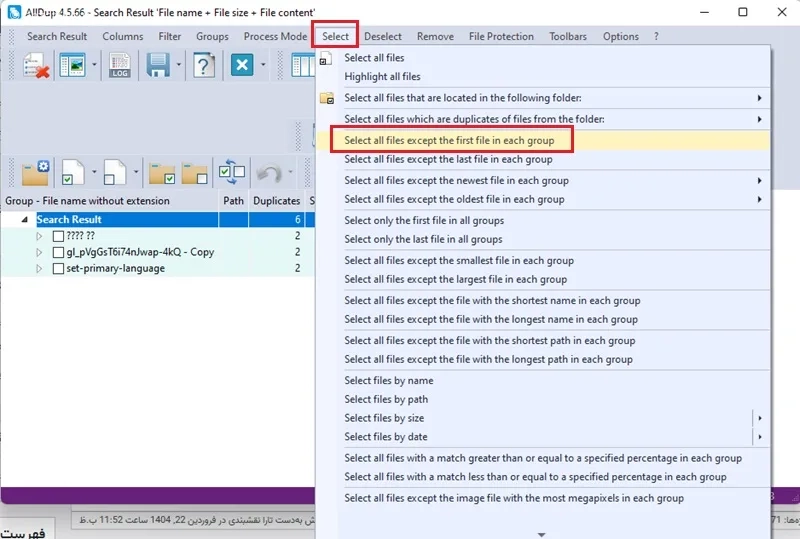This screenshot has height=539, width=800.
Task: Click folder icon beside located in following folder
Action: pyautogui.click(x=327, y=98)
